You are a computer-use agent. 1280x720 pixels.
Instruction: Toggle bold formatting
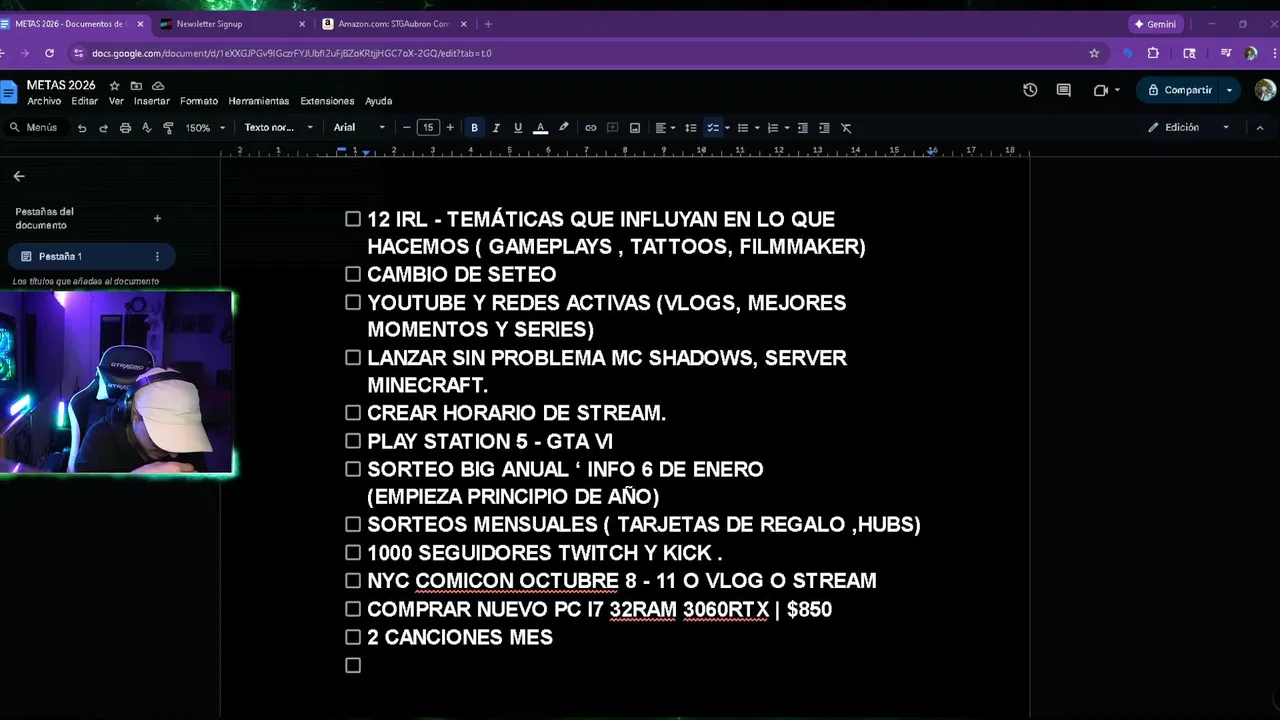(x=474, y=128)
